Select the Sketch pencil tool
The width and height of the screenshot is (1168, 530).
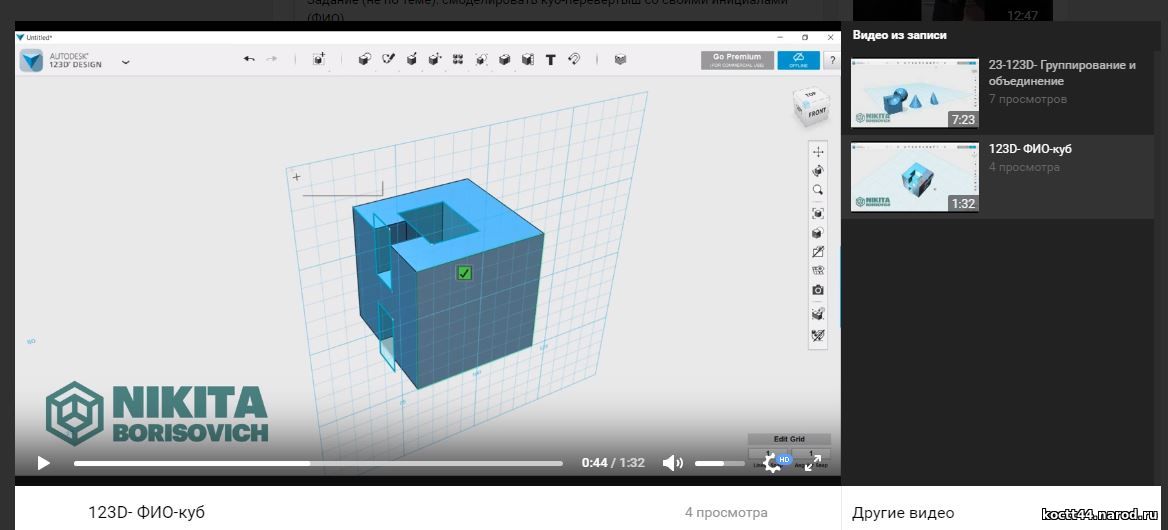point(388,60)
